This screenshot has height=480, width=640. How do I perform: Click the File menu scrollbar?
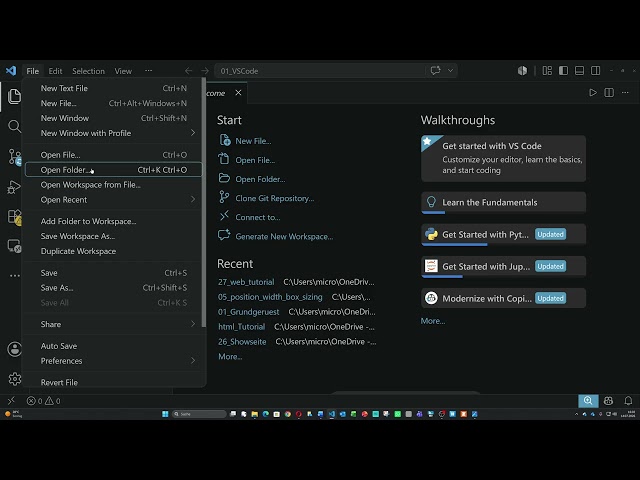(x=204, y=202)
